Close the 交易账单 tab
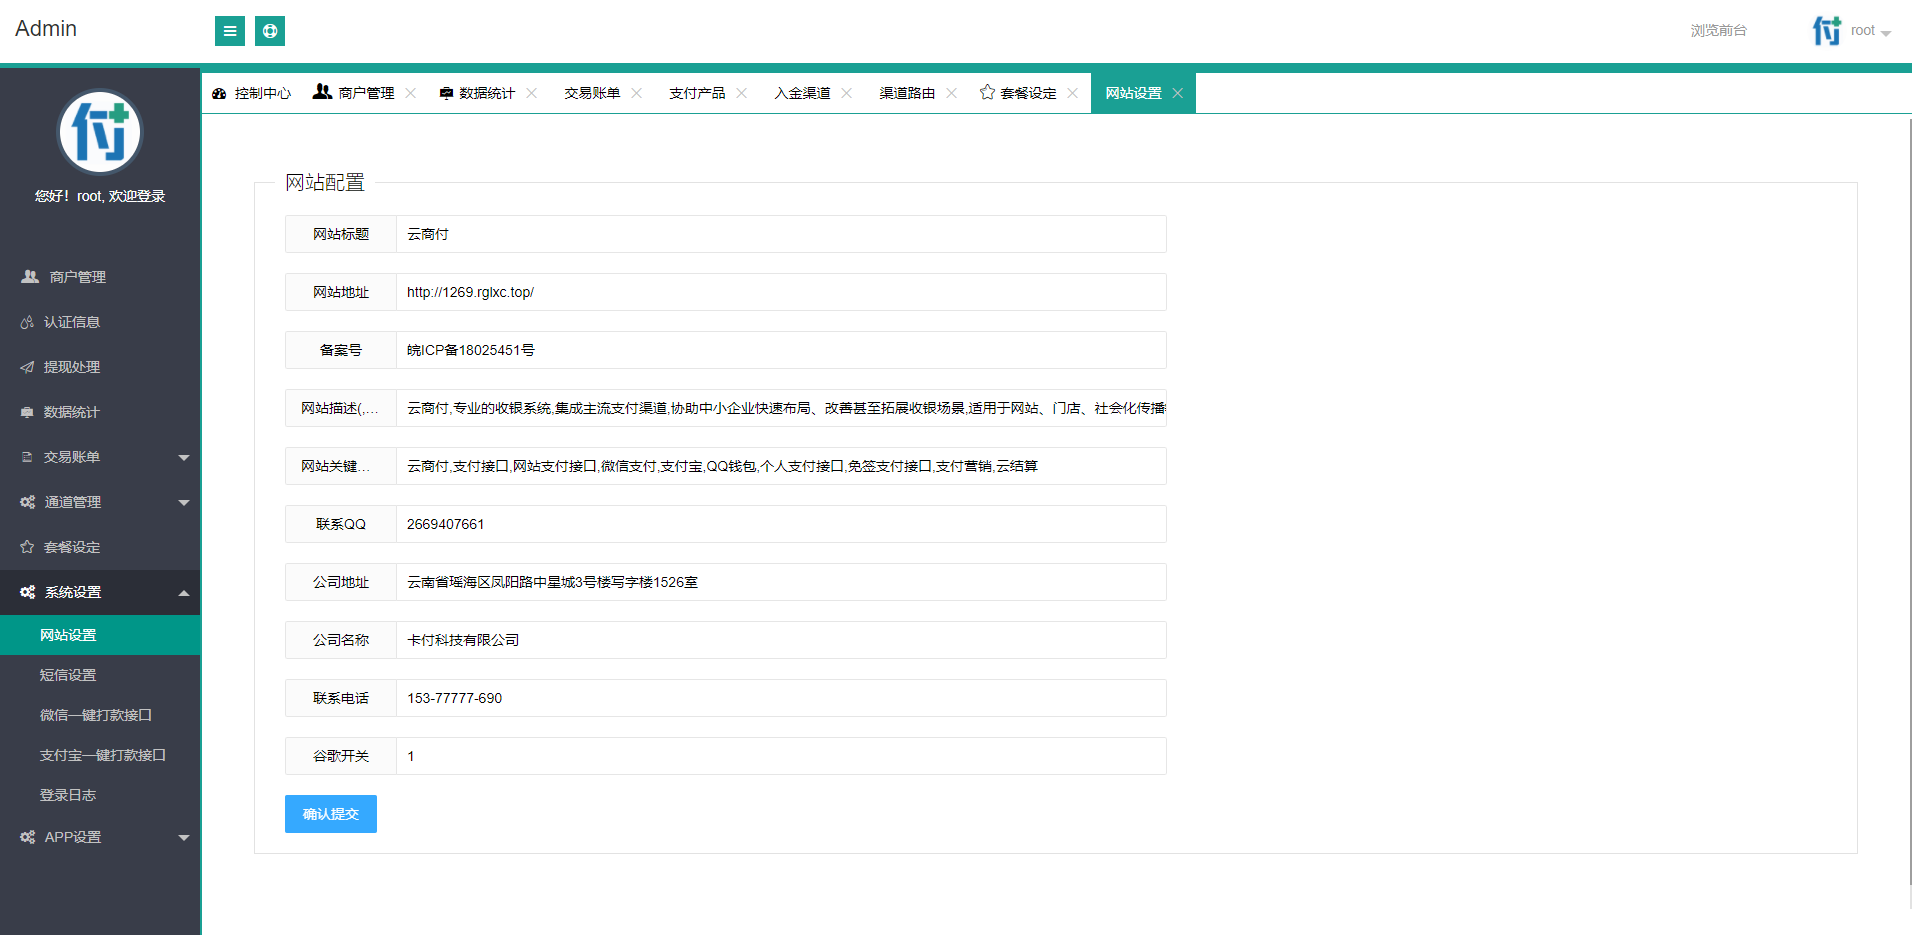This screenshot has width=1912, height=935. tap(637, 93)
